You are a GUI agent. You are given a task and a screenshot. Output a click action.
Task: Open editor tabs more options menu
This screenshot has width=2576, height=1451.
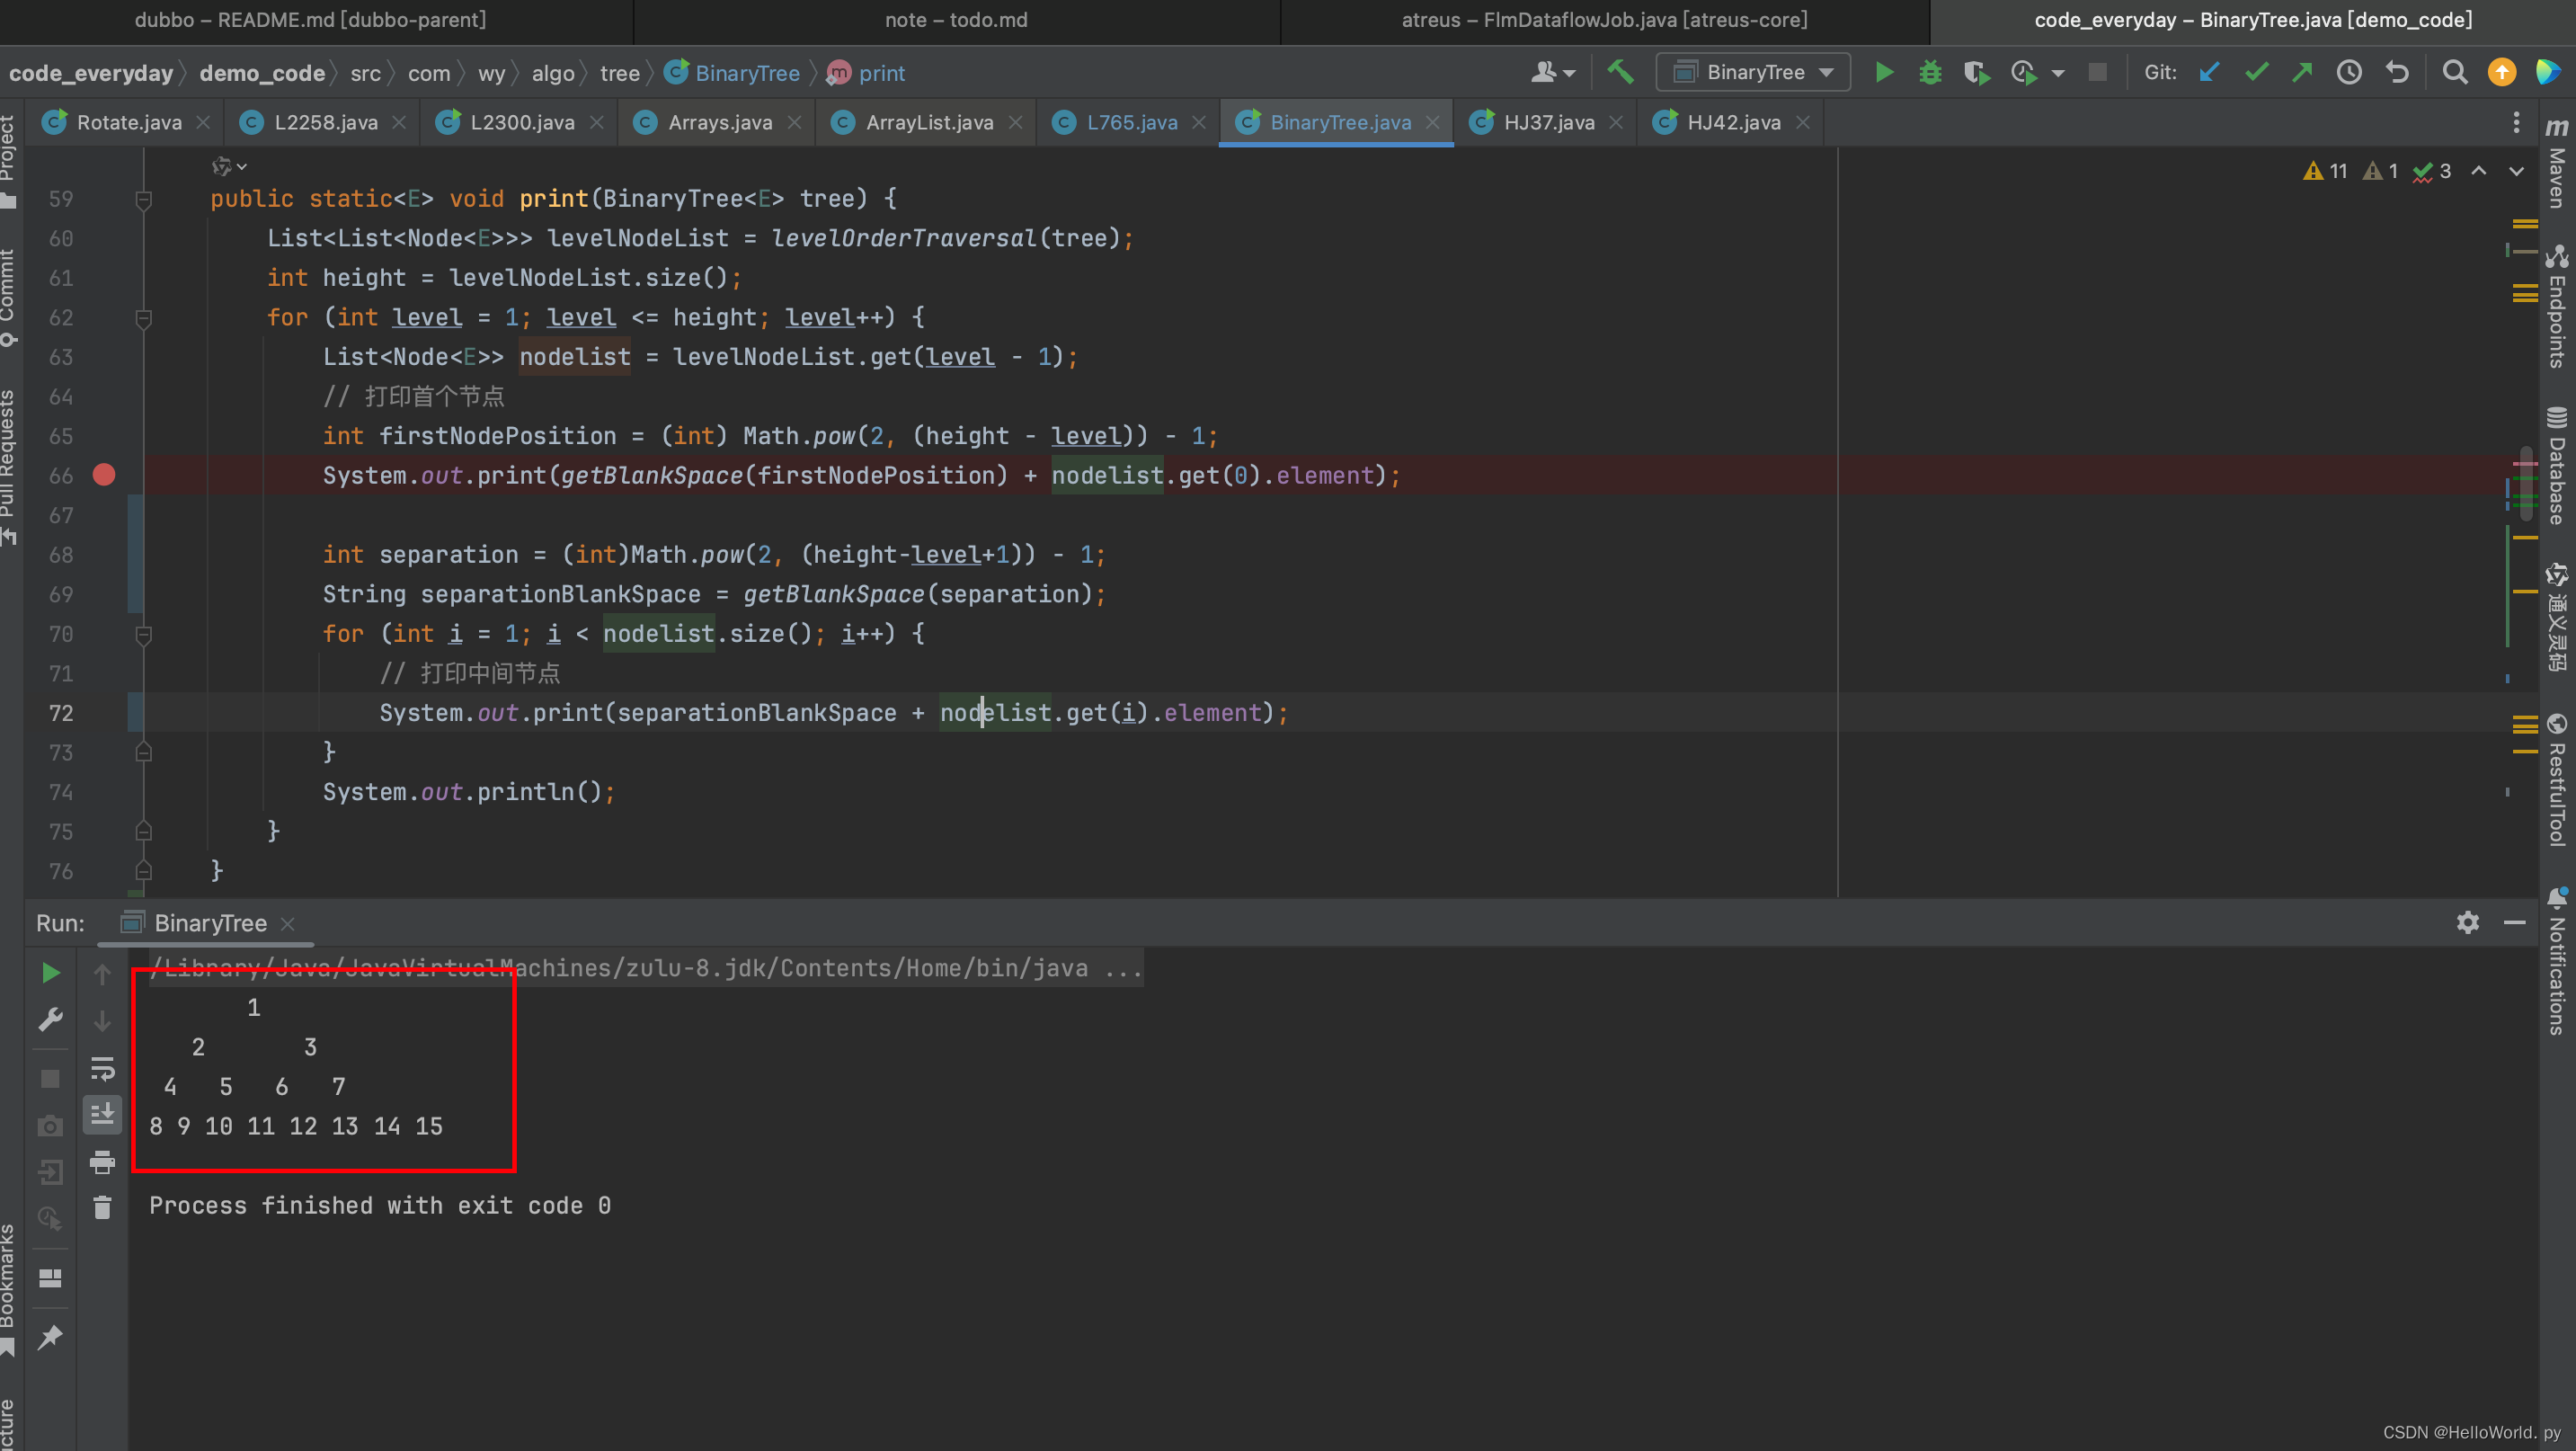[x=2516, y=122]
